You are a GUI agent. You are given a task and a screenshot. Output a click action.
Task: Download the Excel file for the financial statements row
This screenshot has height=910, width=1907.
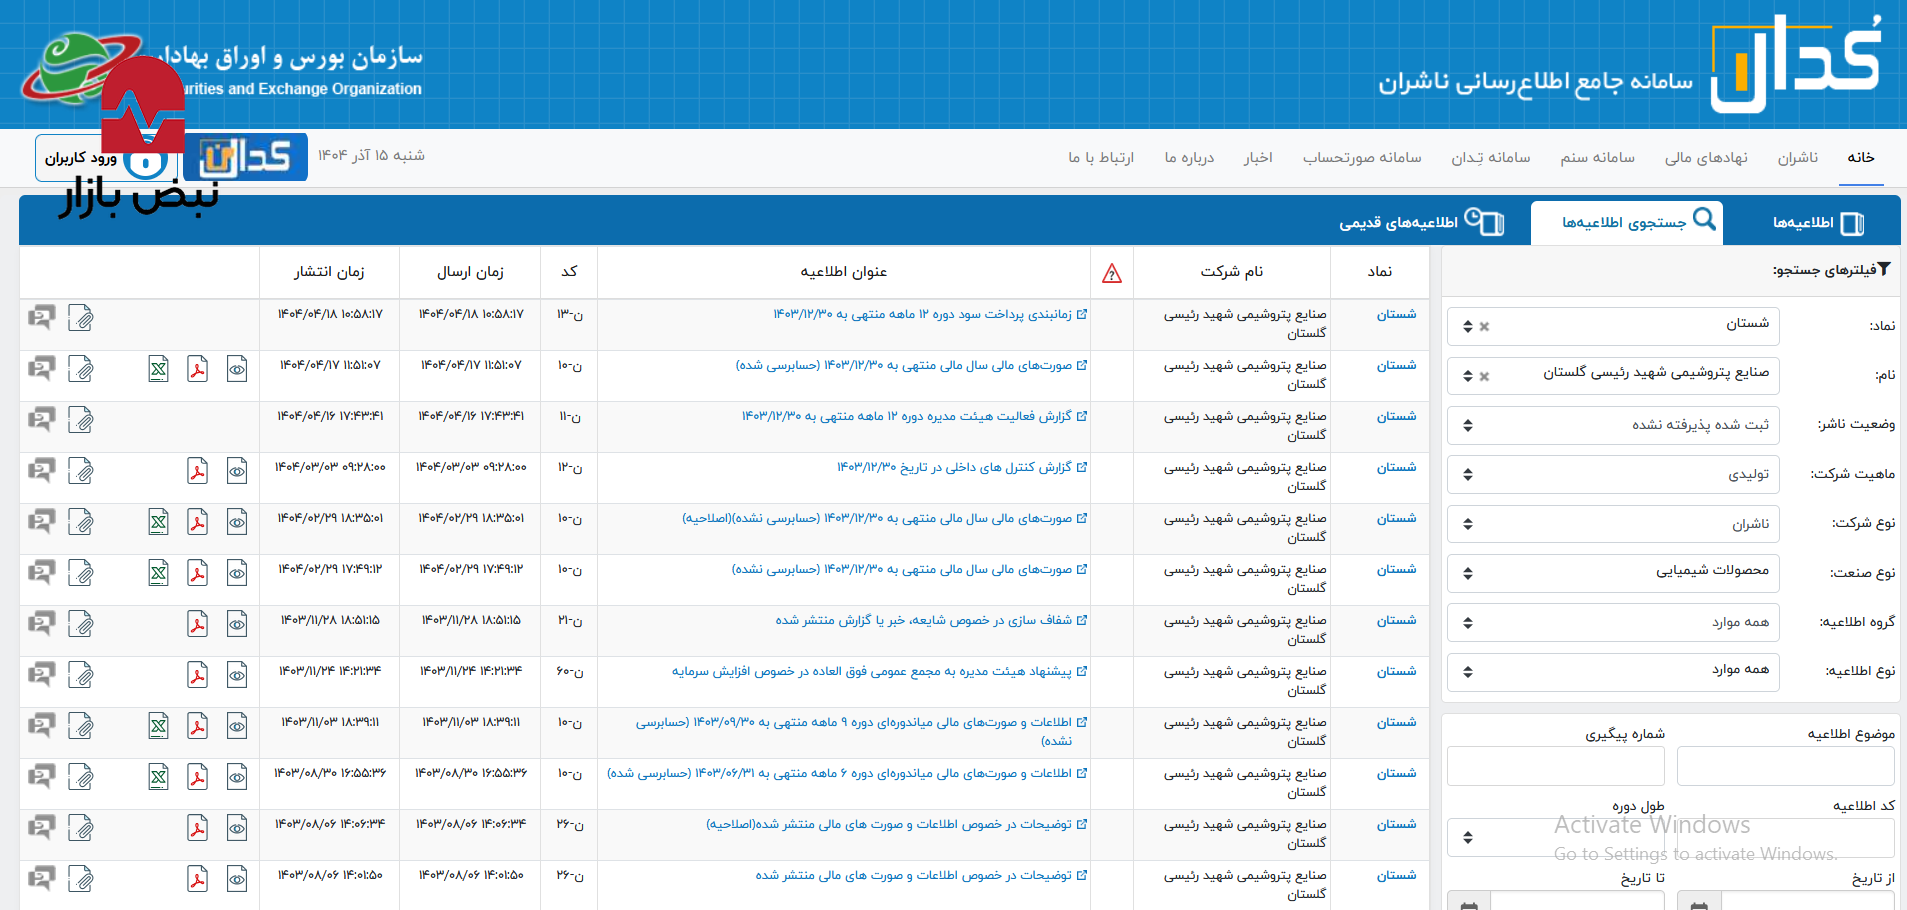pyautogui.click(x=158, y=369)
